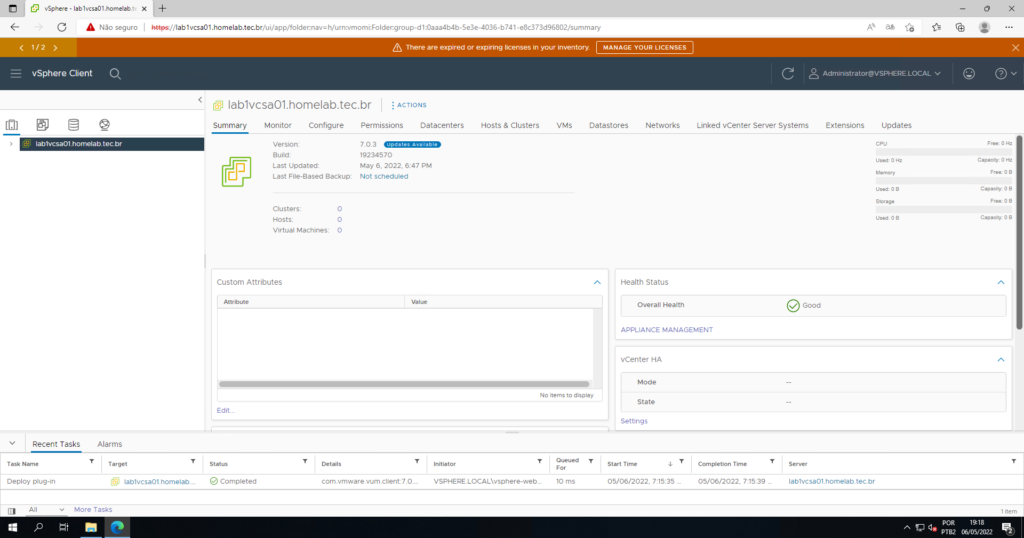
Task: Click the Virtual Machines count link
Action: pos(340,230)
